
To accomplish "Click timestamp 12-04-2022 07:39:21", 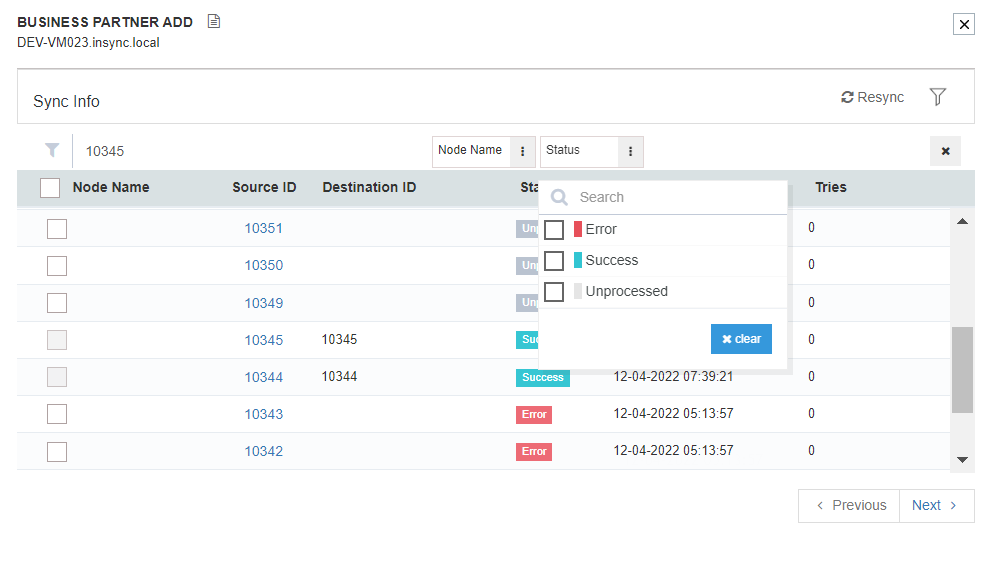I will click(x=673, y=377).
